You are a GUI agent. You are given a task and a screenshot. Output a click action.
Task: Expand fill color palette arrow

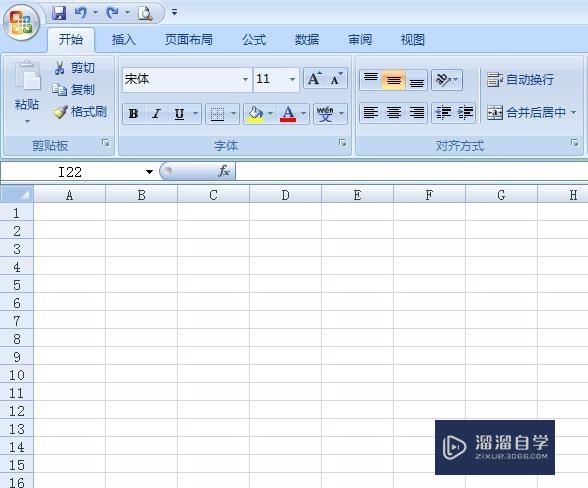(270, 113)
